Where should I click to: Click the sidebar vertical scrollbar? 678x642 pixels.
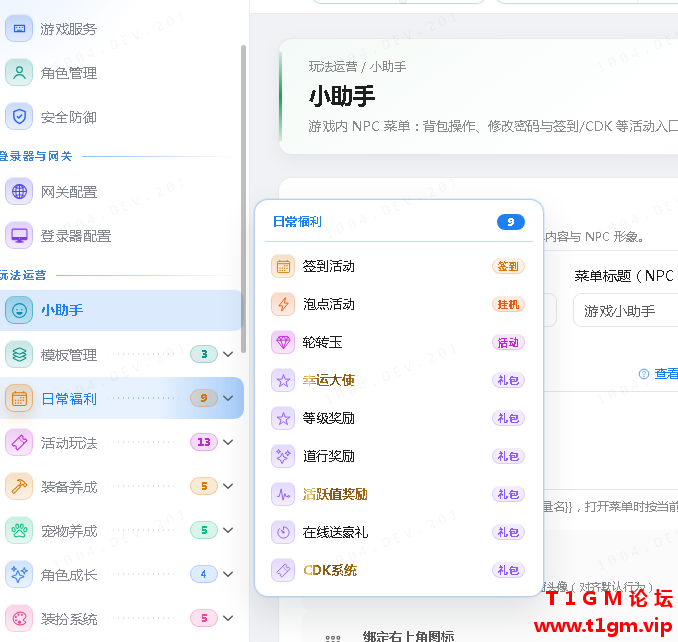[243, 199]
